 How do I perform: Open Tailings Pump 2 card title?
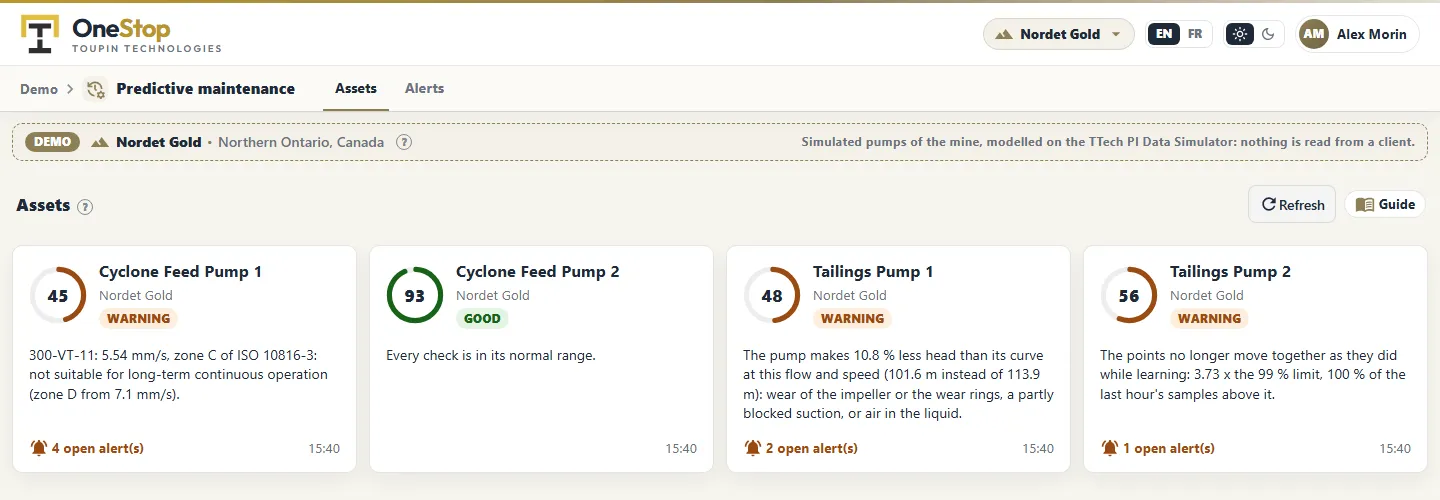[1231, 272]
